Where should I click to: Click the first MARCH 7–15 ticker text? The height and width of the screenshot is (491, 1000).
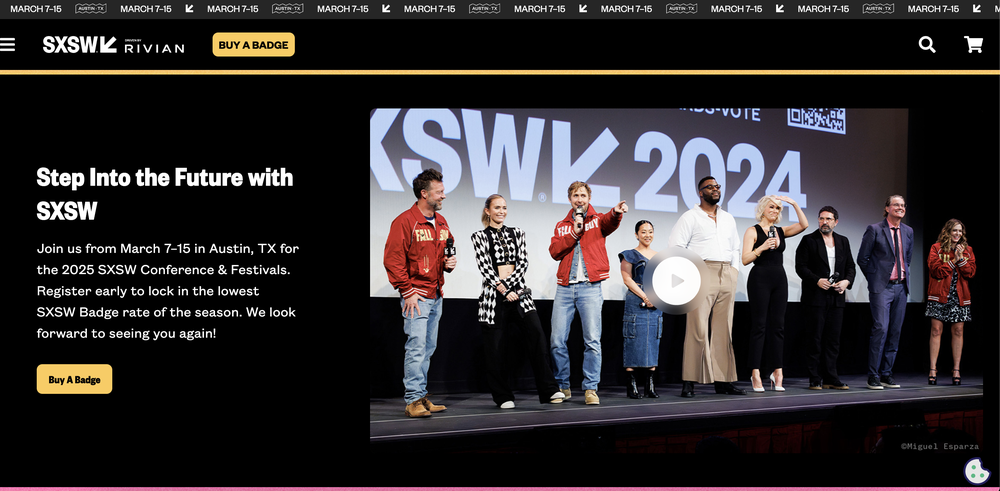coord(36,9)
